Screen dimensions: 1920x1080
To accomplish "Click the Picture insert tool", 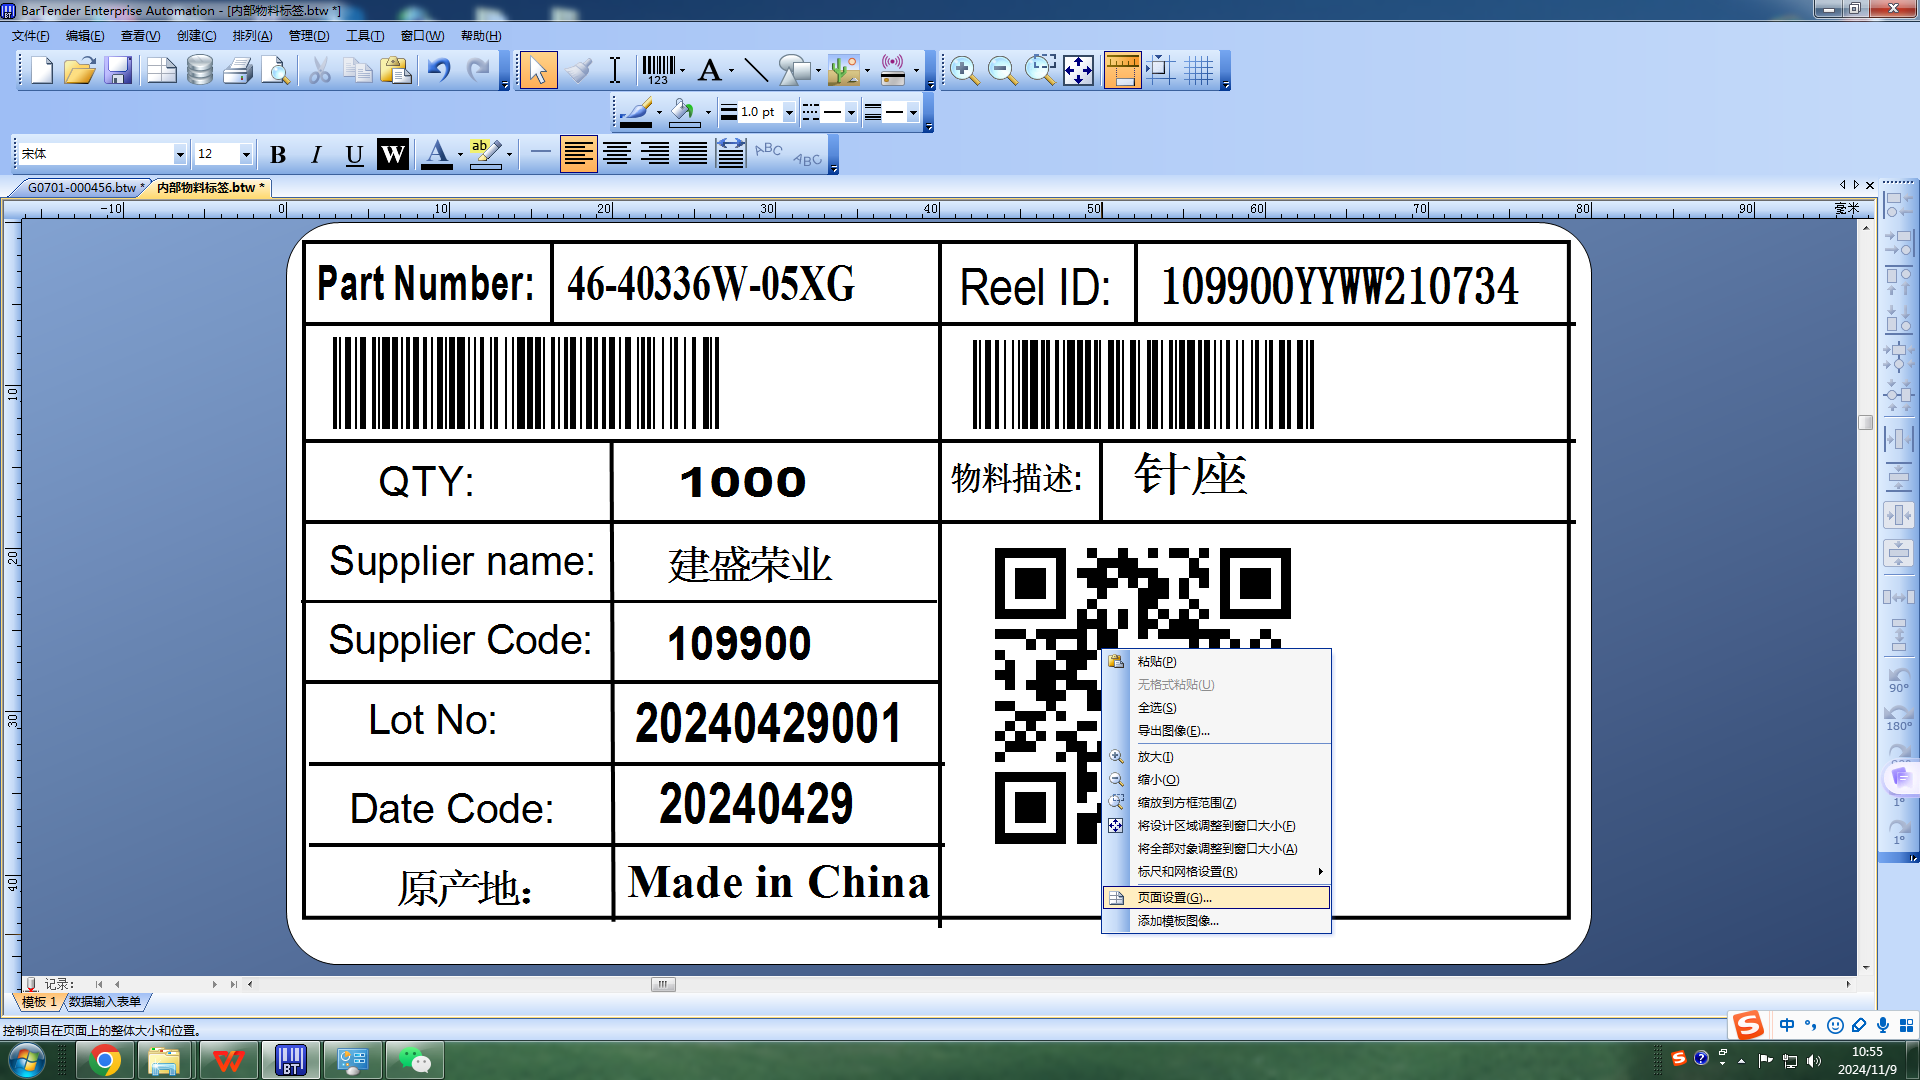I will (843, 70).
